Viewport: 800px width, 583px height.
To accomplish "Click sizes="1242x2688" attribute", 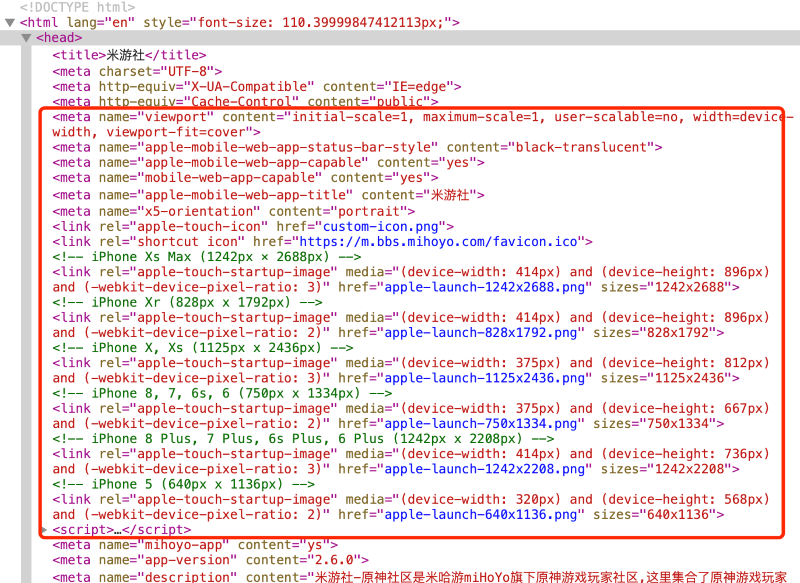I will [x=666, y=287].
